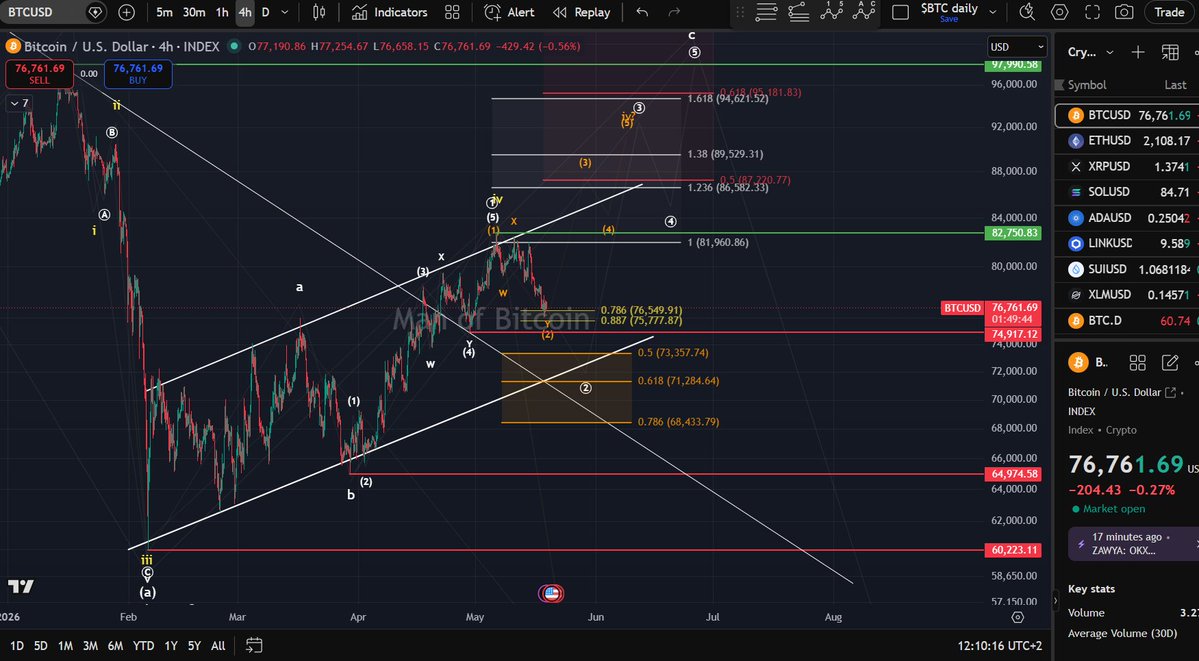The image size is (1199, 661).
Task: Open the USD currency dropdown on price scale
Action: tap(1016, 47)
